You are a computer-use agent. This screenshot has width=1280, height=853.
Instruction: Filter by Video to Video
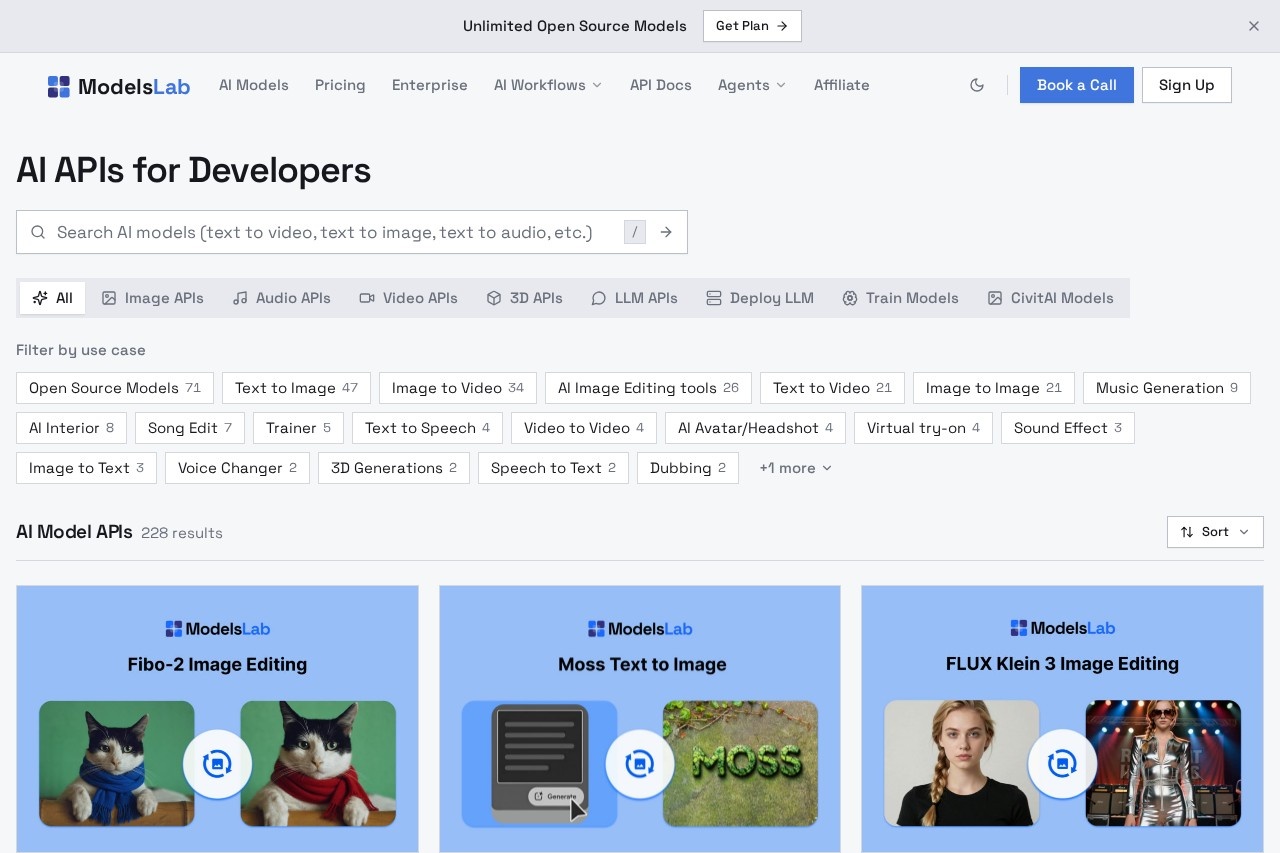point(584,428)
